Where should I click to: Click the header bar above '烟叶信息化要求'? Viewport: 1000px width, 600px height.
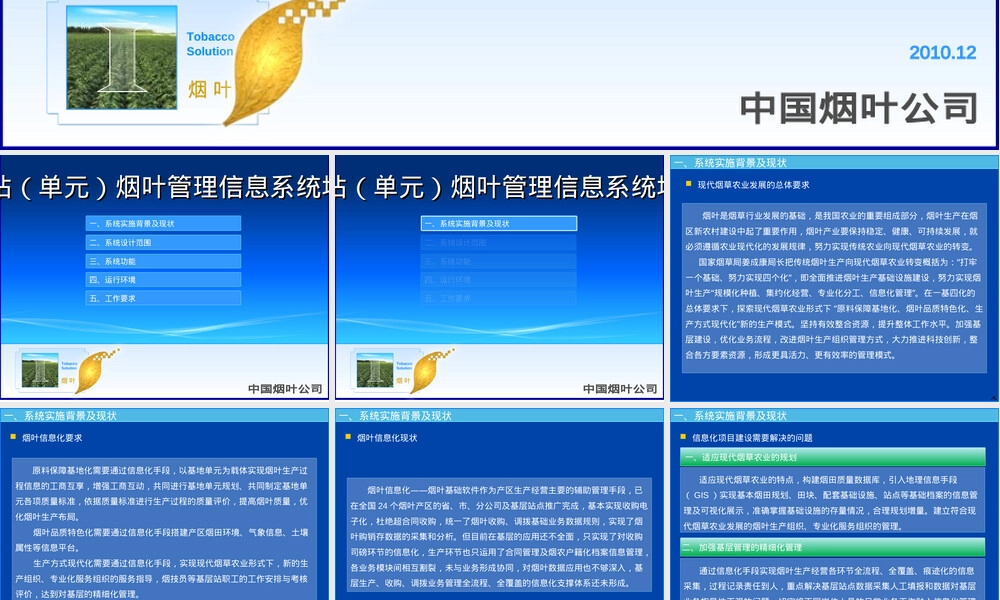coord(165,416)
